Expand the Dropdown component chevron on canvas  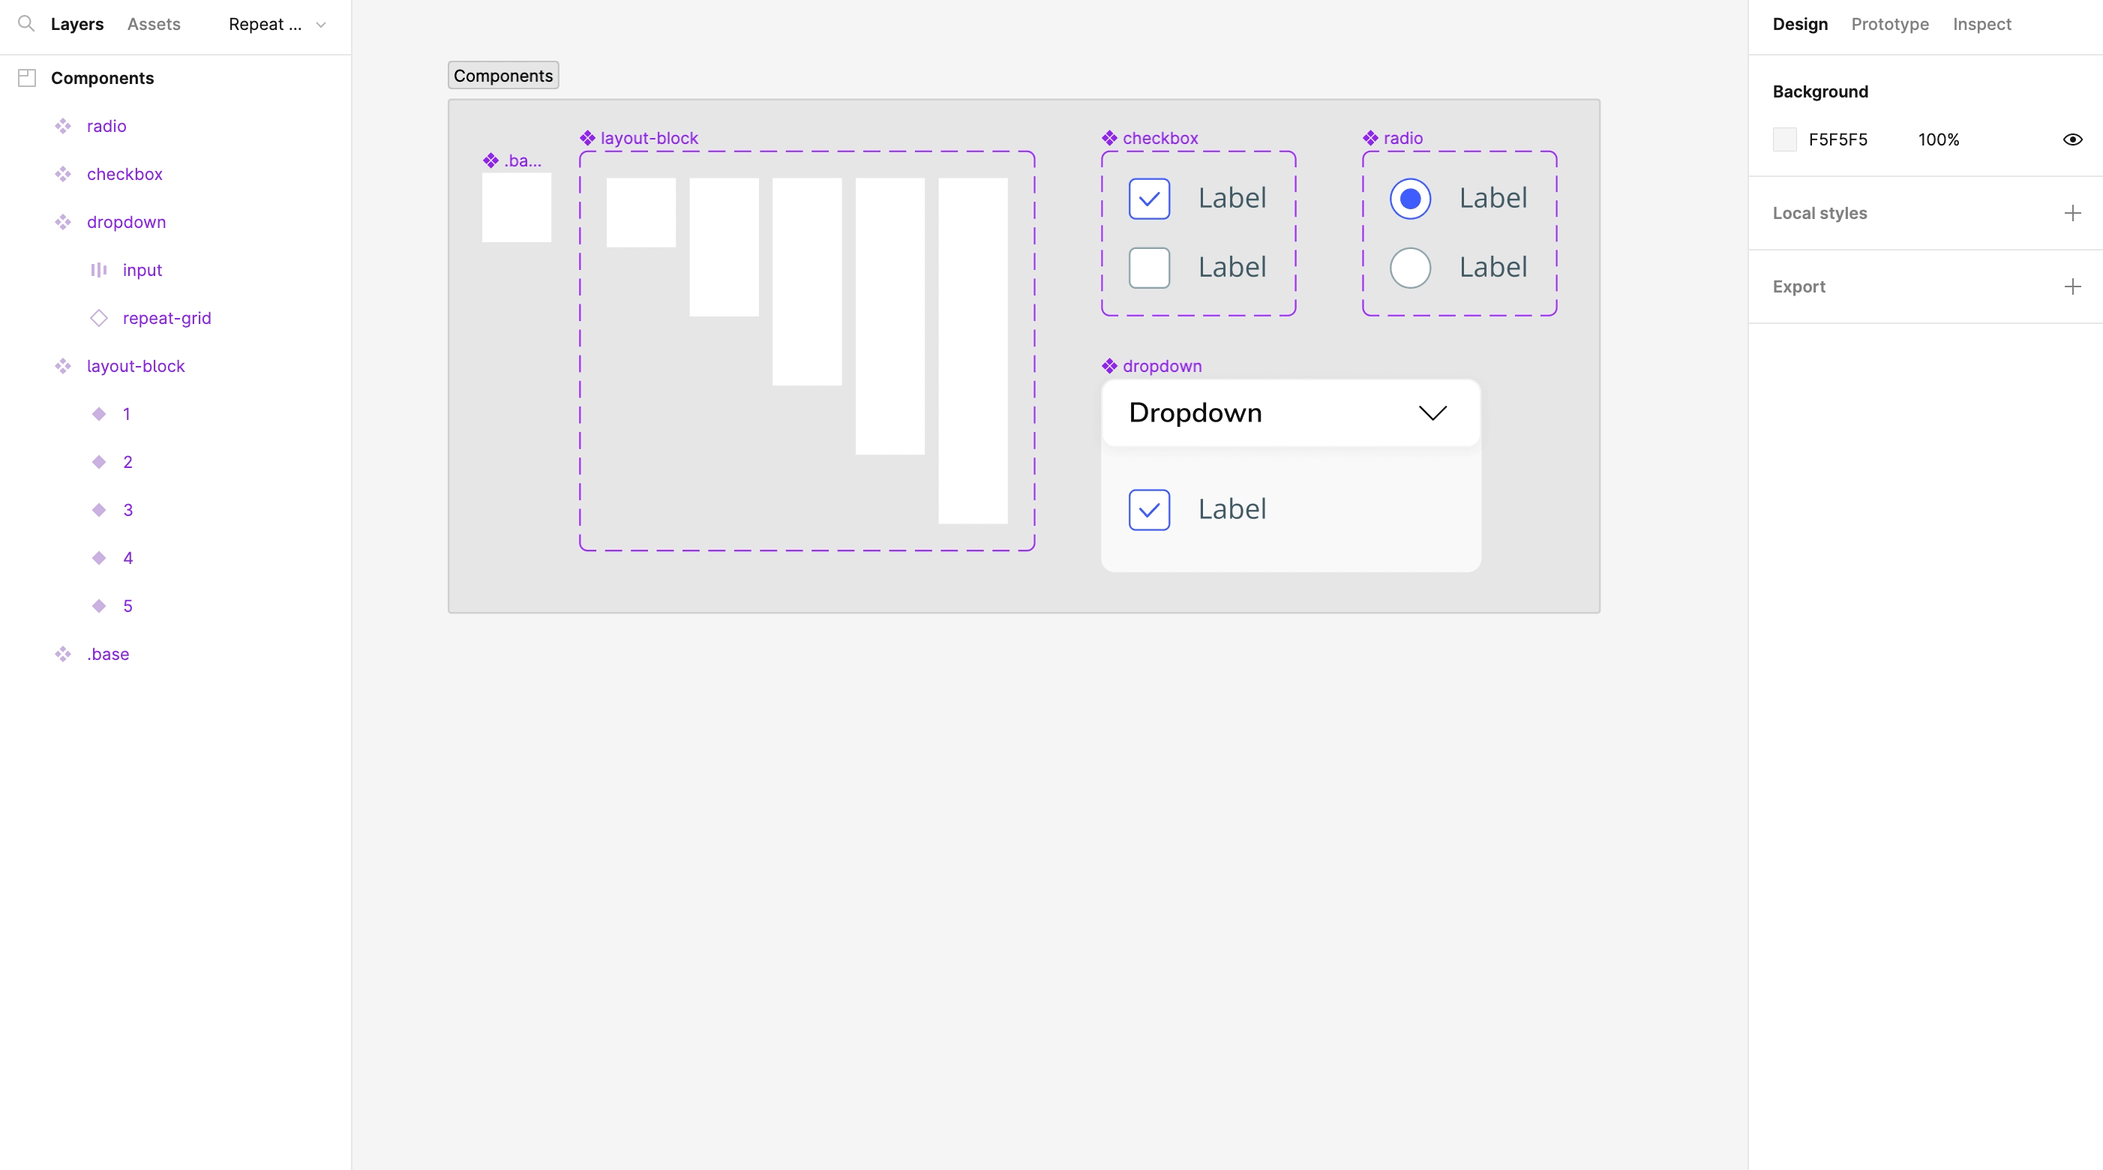[x=1432, y=413]
